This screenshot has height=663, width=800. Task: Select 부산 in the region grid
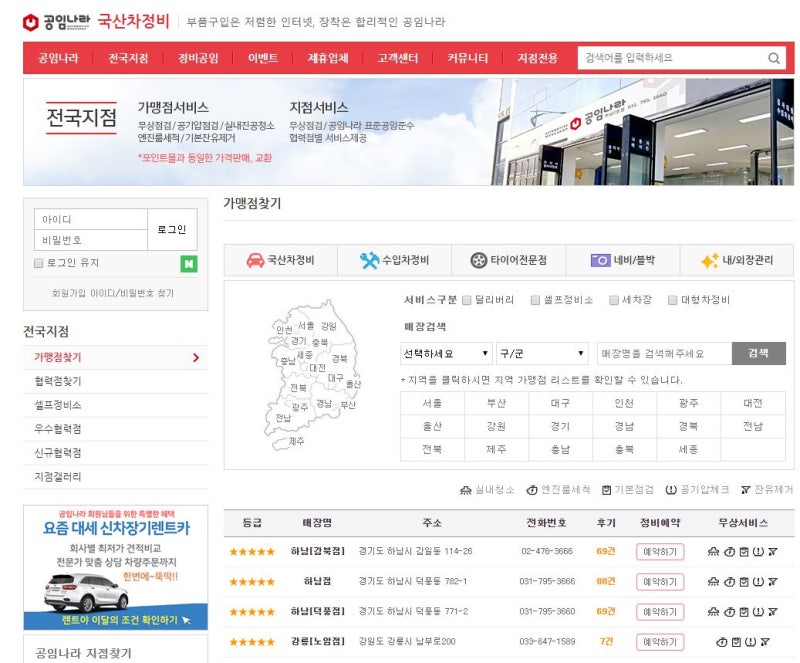click(496, 404)
